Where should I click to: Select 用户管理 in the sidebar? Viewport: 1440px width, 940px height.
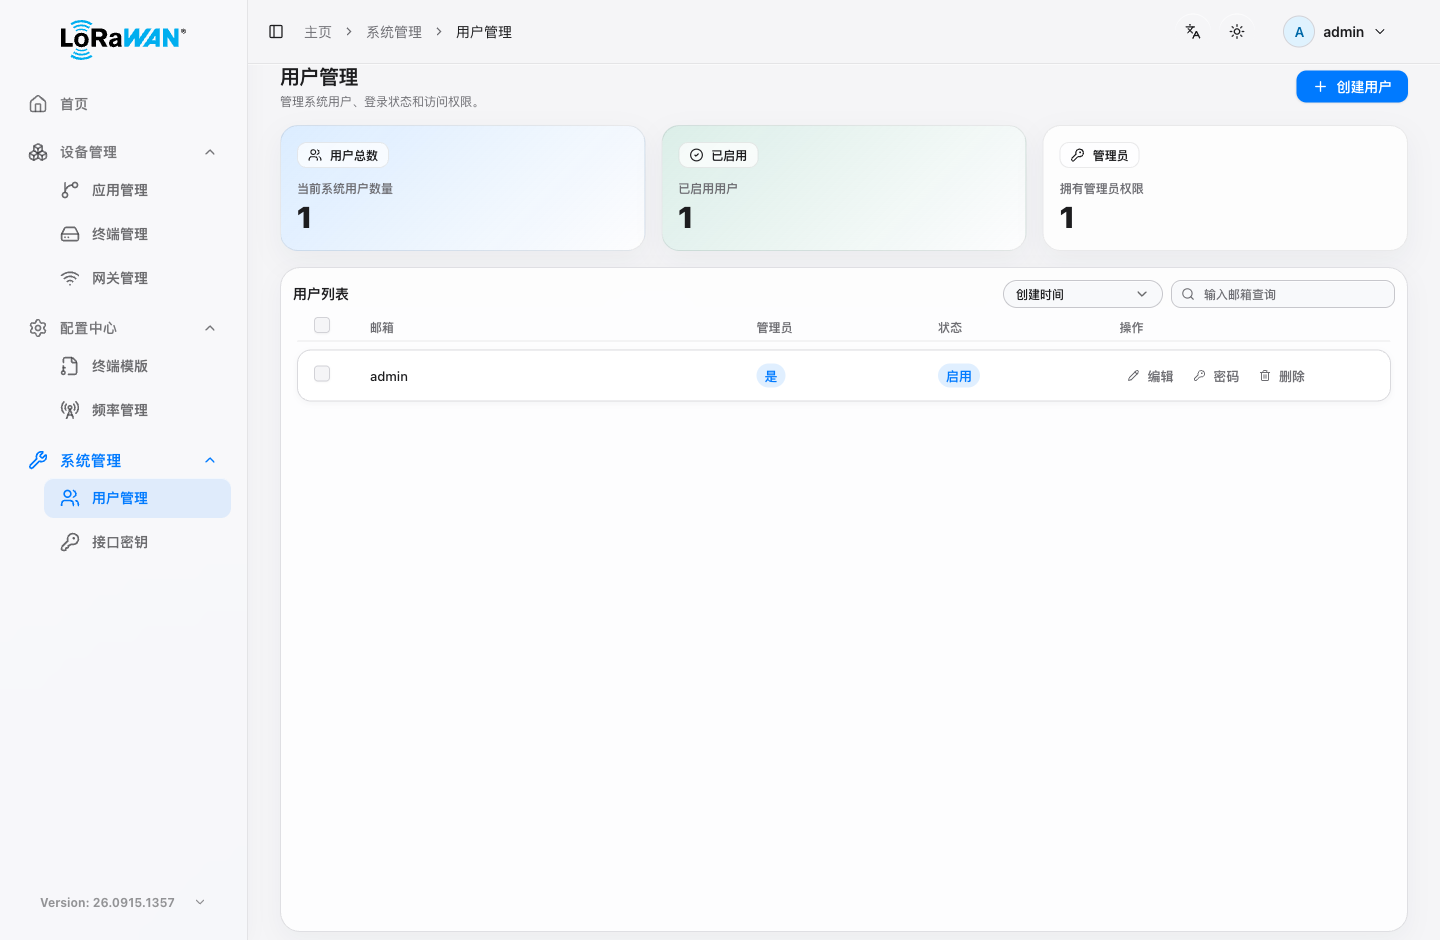[x=137, y=498]
